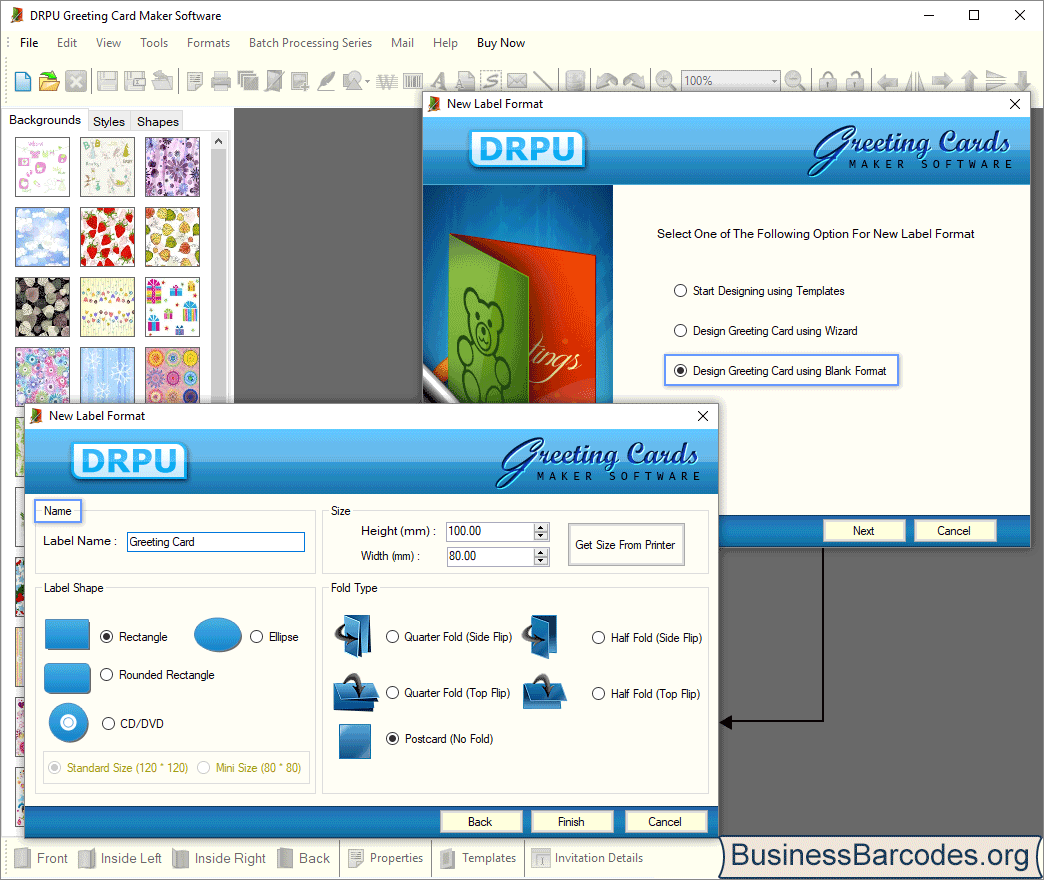This screenshot has height=880, width=1044.
Task: Click the Print toolbar icon
Action: point(220,81)
